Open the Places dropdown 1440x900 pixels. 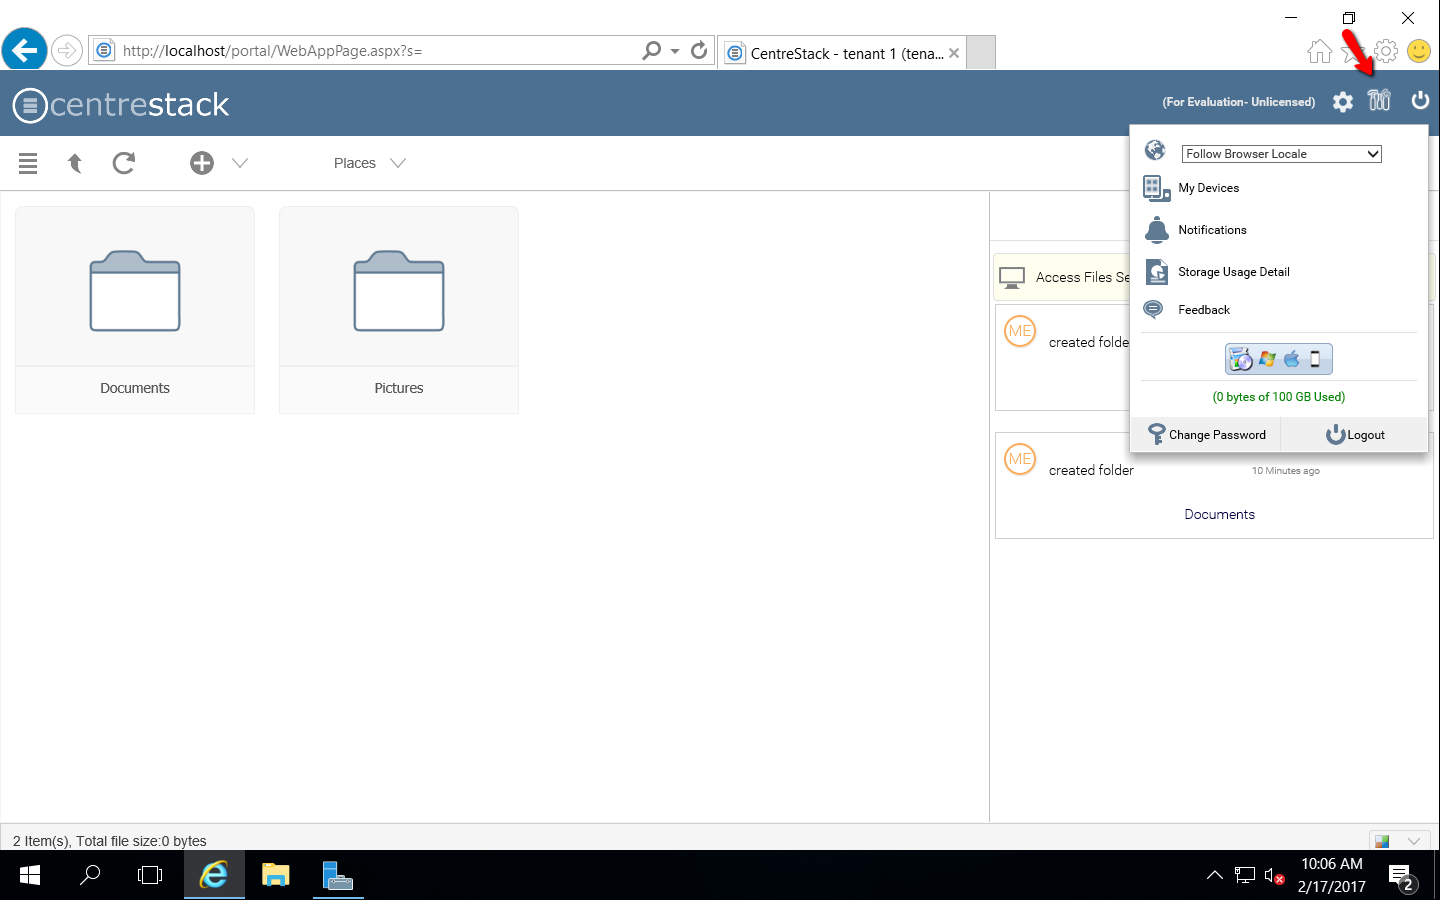click(369, 163)
